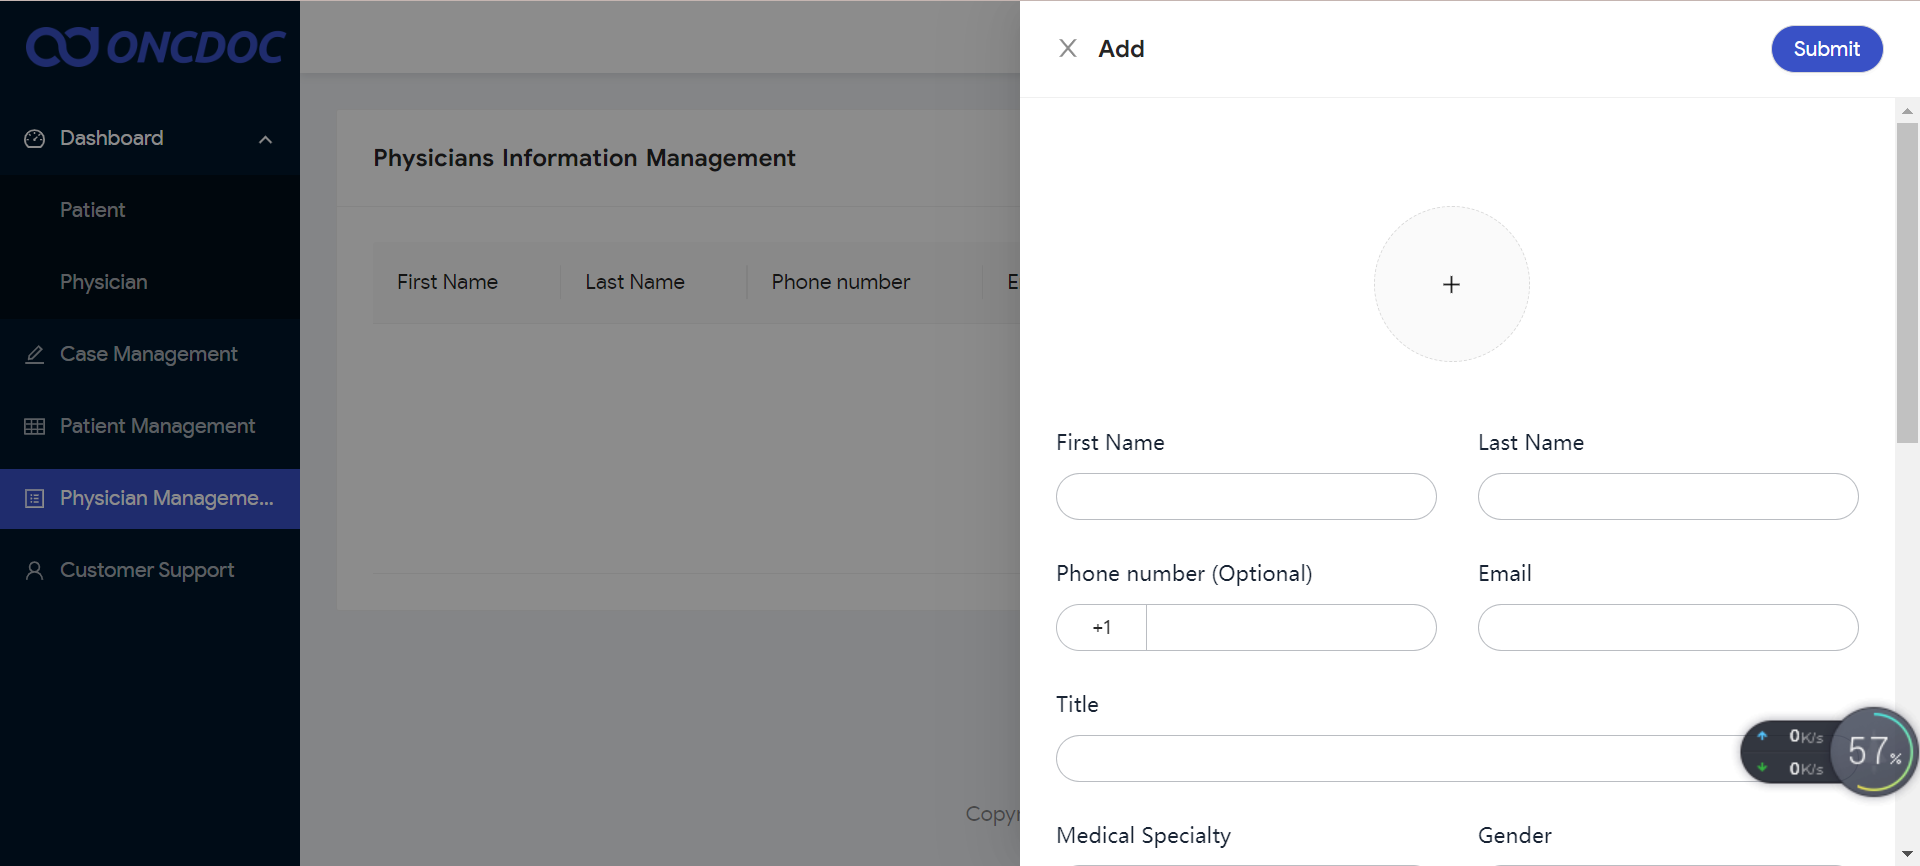
Task: Open Customer Support in sidebar
Action: click(150, 571)
